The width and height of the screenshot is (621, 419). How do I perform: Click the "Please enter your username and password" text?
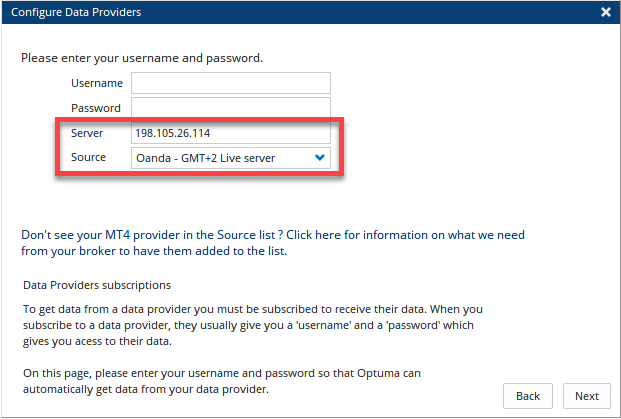142,58
